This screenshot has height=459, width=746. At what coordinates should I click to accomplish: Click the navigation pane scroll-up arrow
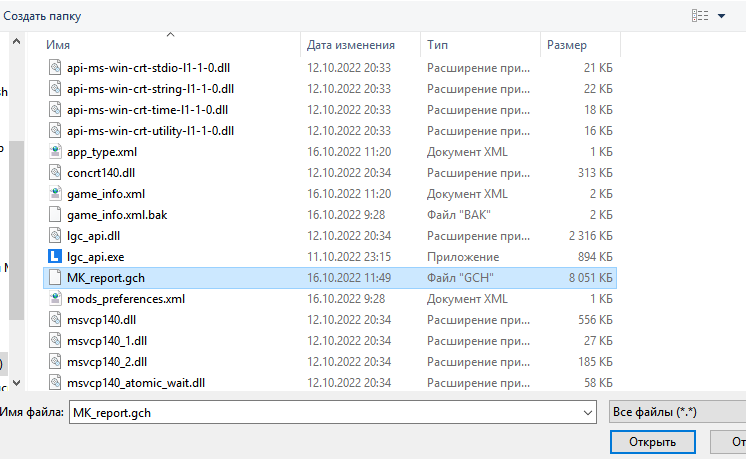tap(16, 41)
